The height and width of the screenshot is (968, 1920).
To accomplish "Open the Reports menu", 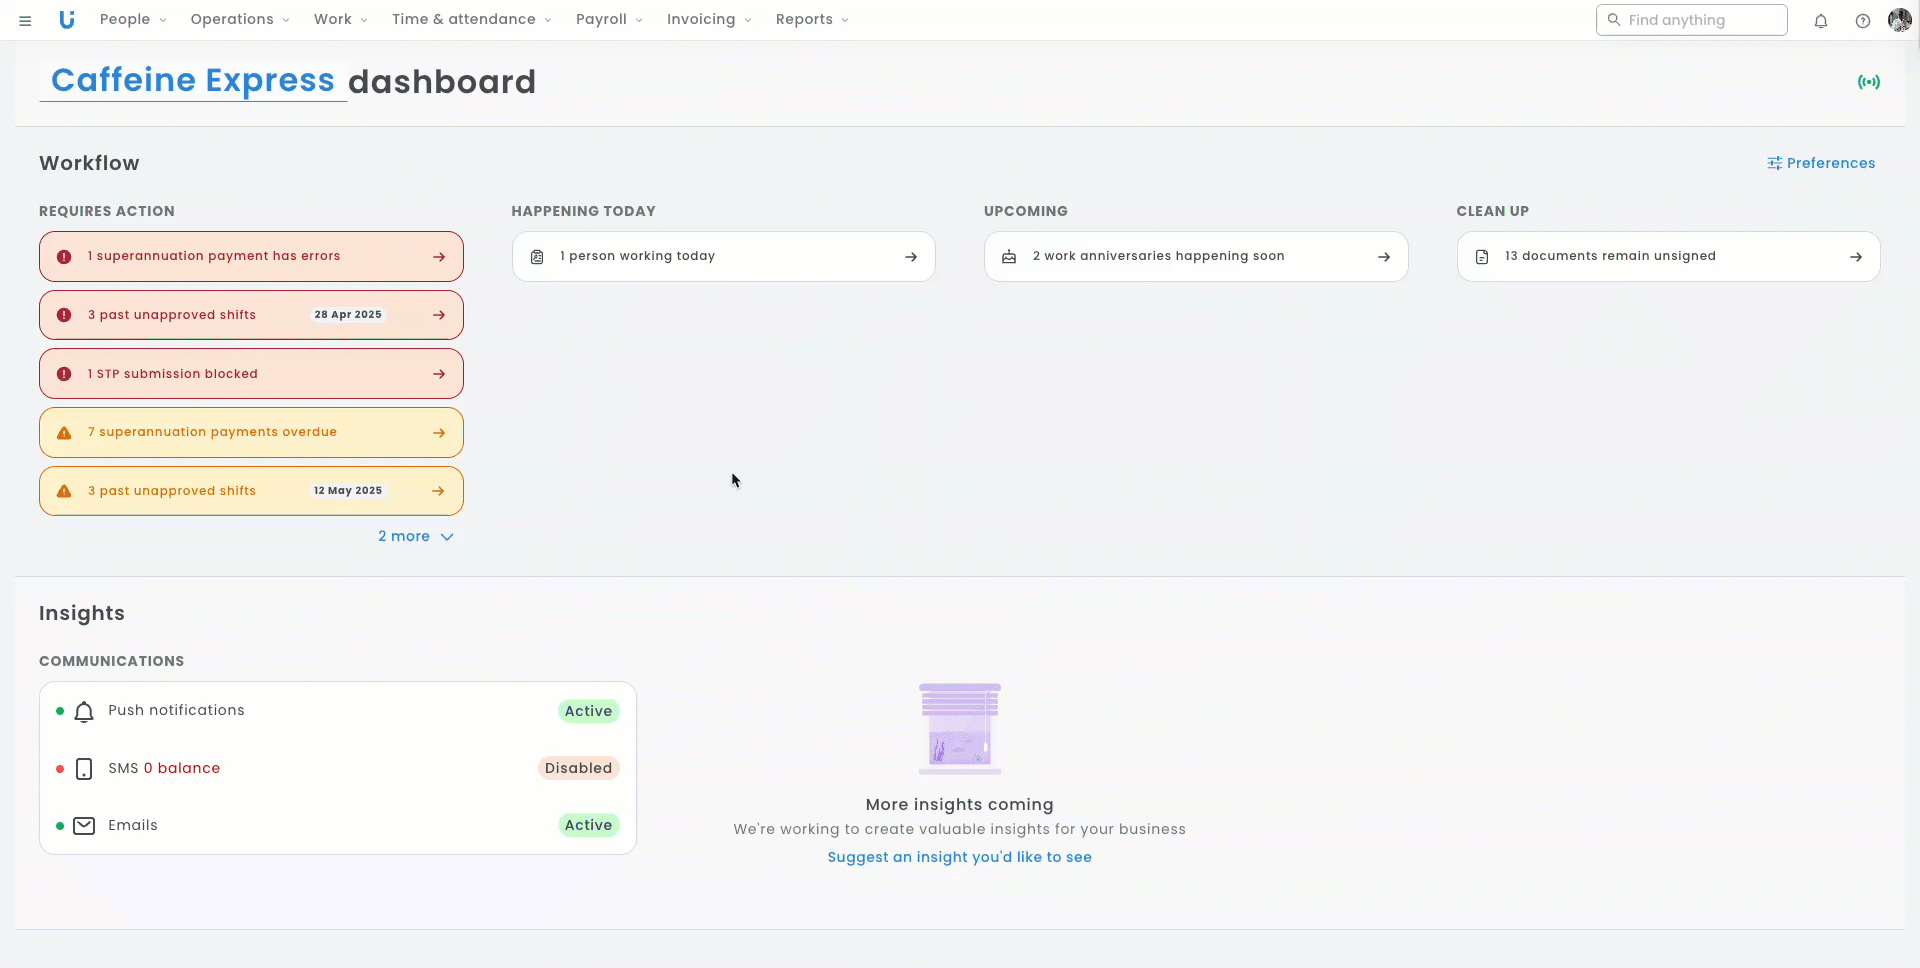I will click(811, 20).
